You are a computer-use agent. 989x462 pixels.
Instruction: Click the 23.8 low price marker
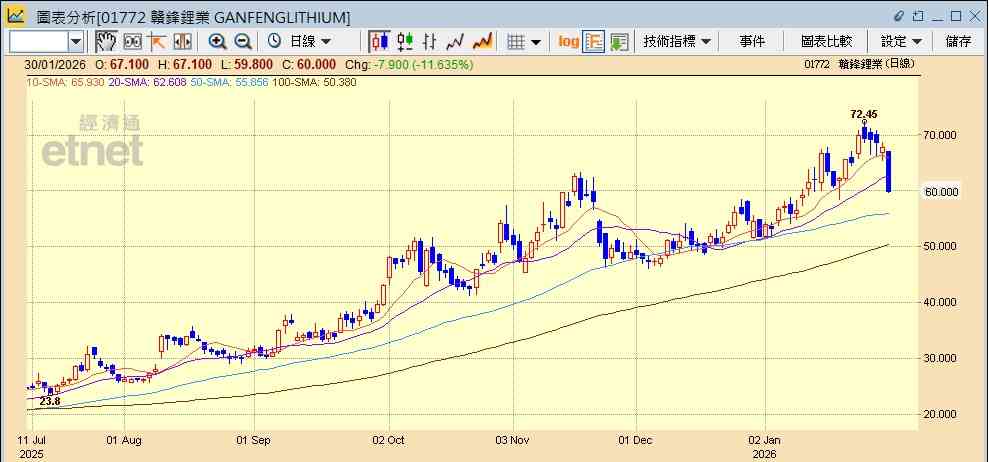50,401
